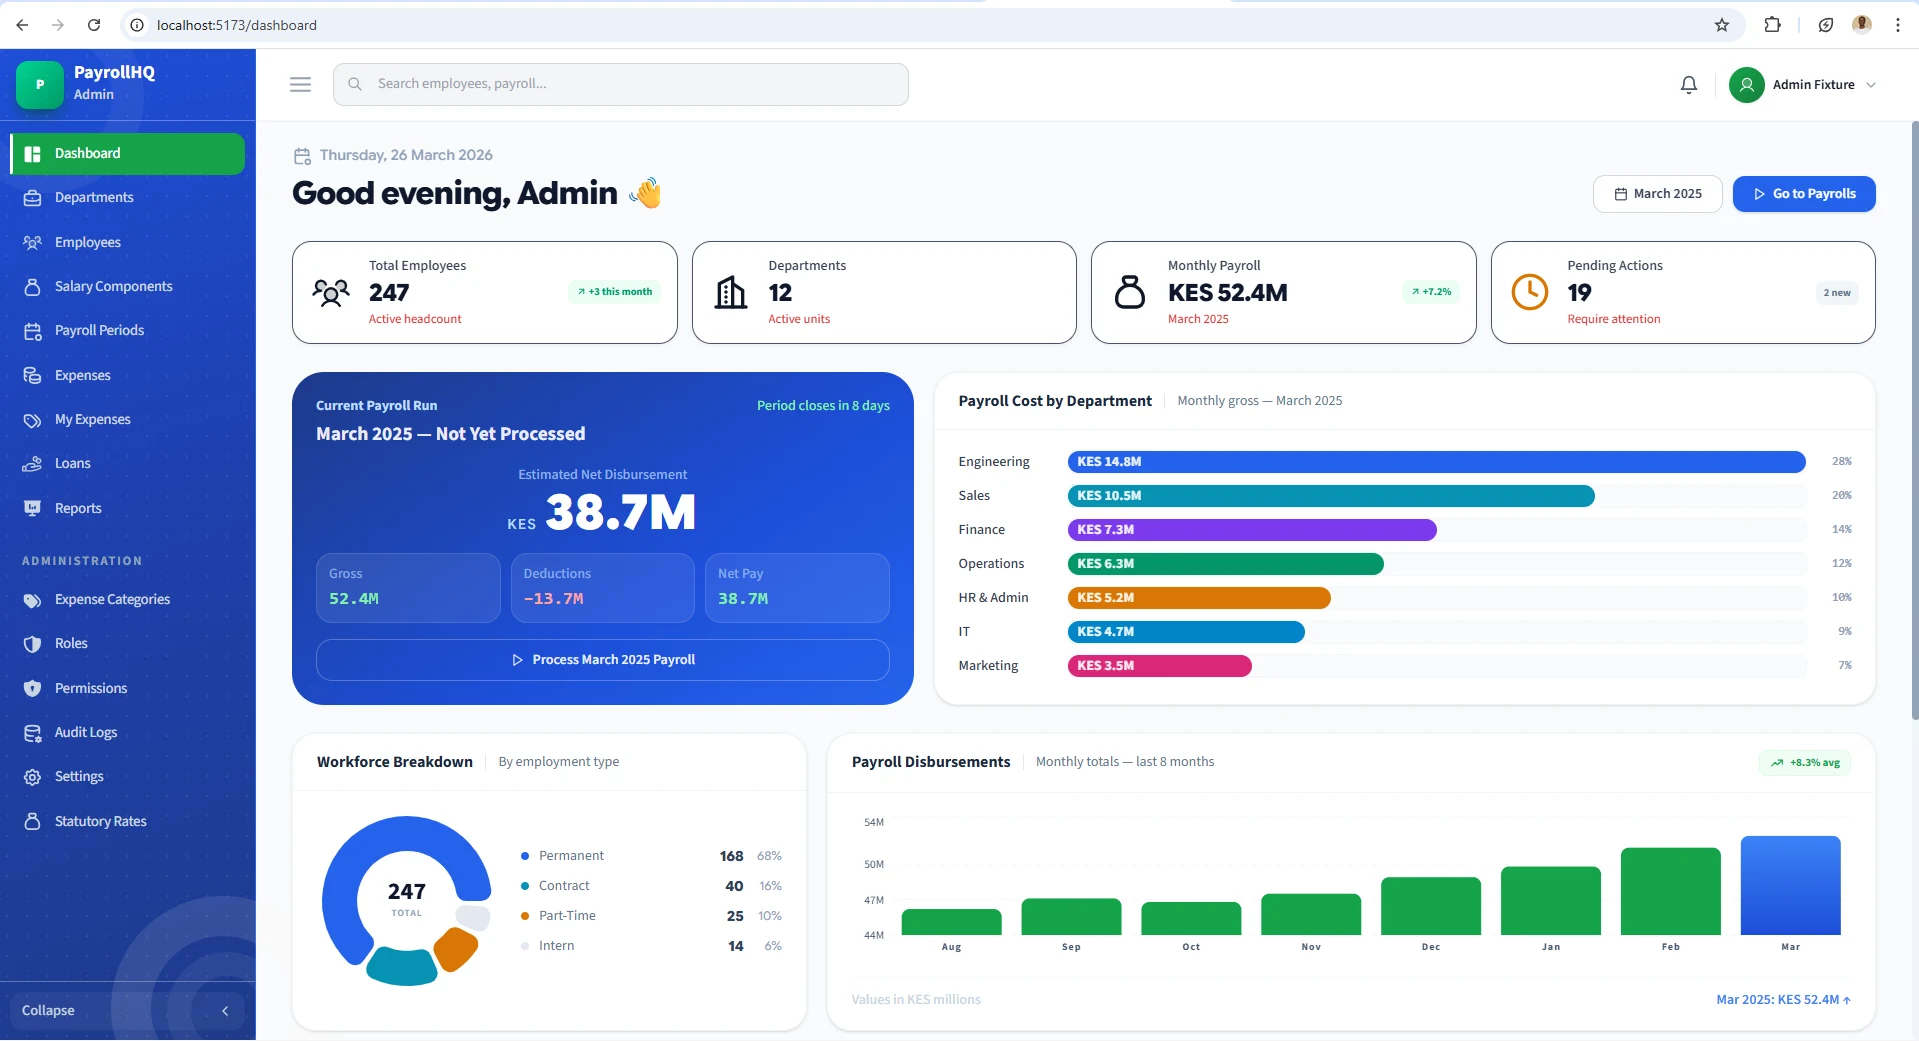
Task: Click the donut chart 247 total center
Action: click(407, 898)
